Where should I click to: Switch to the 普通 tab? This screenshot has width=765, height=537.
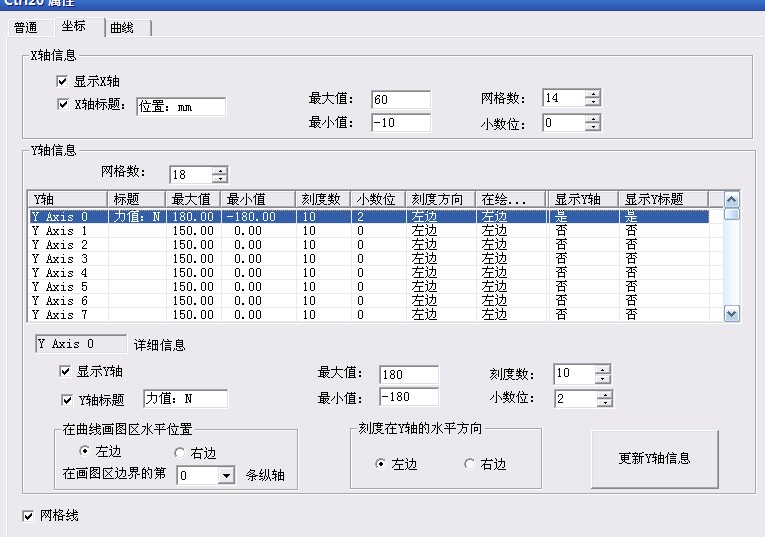click(x=26, y=28)
